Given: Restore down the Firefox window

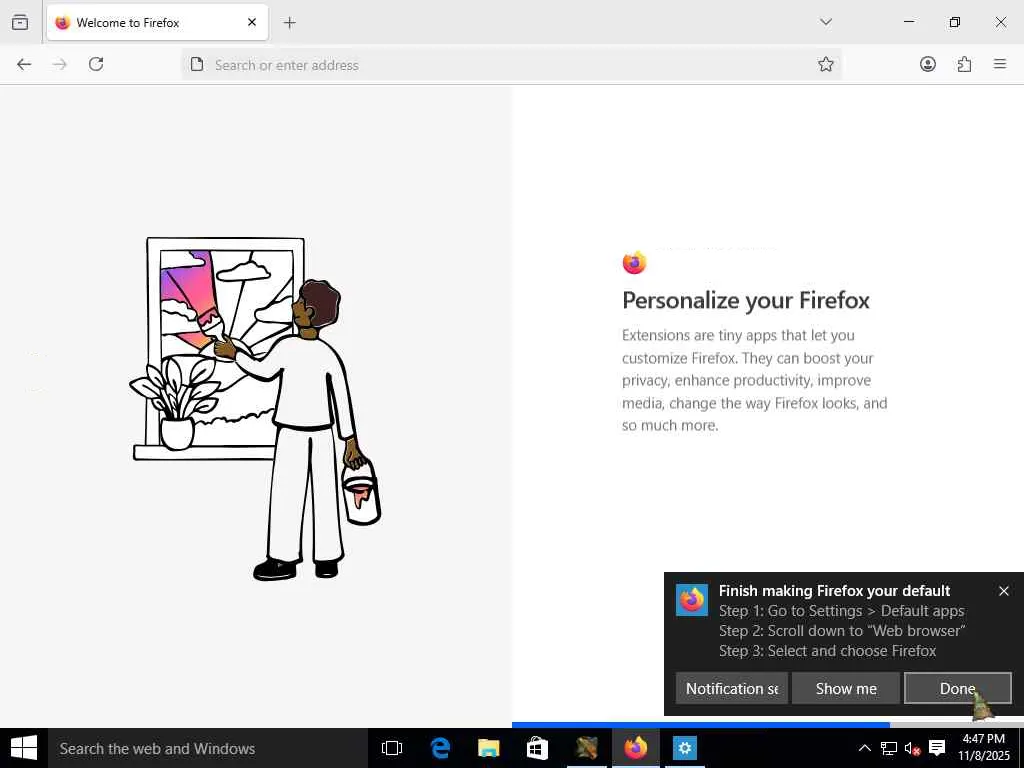Looking at the screenshot, I should 955,22.
